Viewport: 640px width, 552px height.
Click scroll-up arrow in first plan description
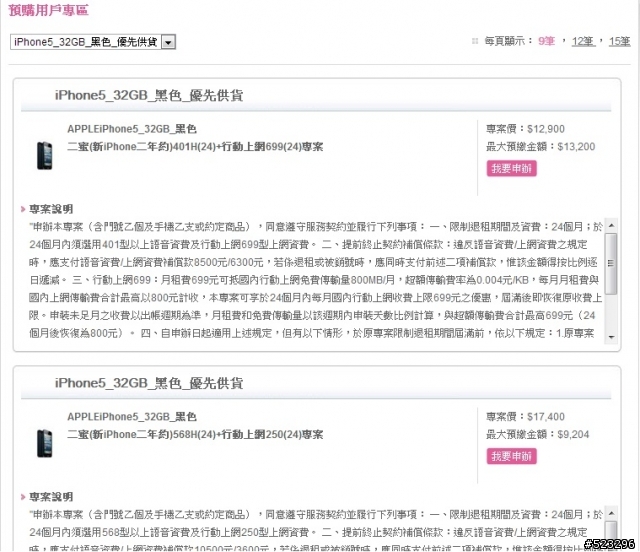611,225
